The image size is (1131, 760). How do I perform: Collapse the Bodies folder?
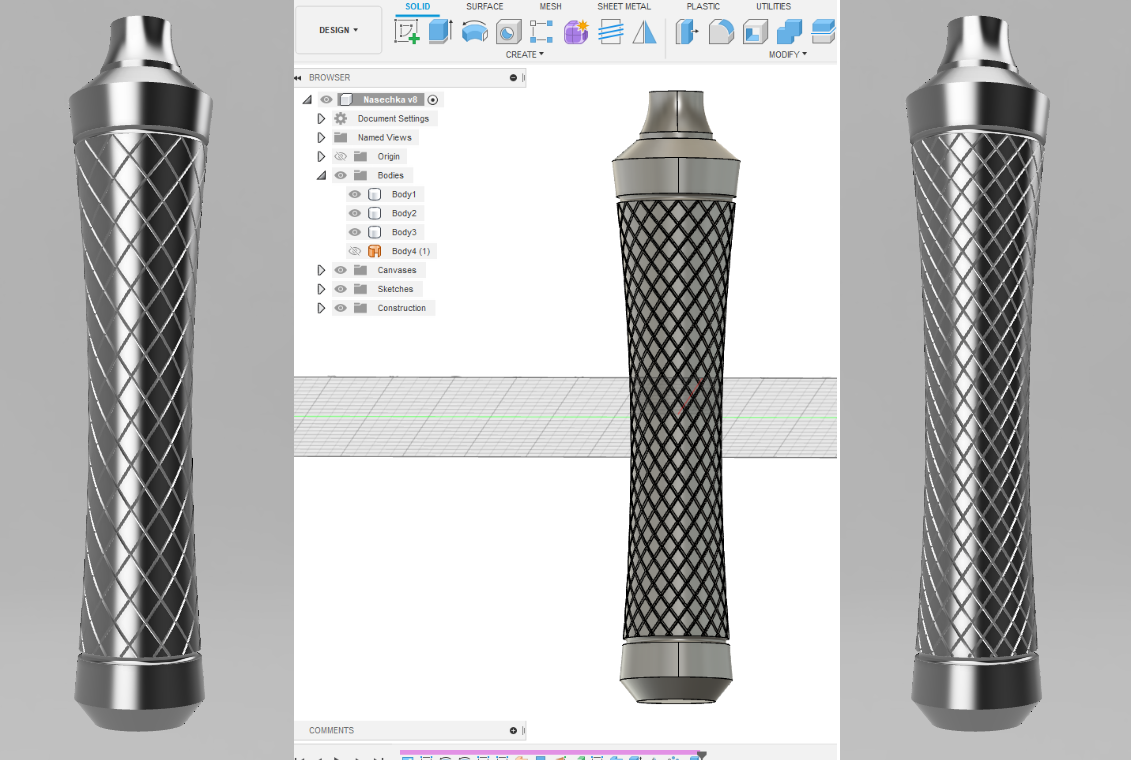321,175
